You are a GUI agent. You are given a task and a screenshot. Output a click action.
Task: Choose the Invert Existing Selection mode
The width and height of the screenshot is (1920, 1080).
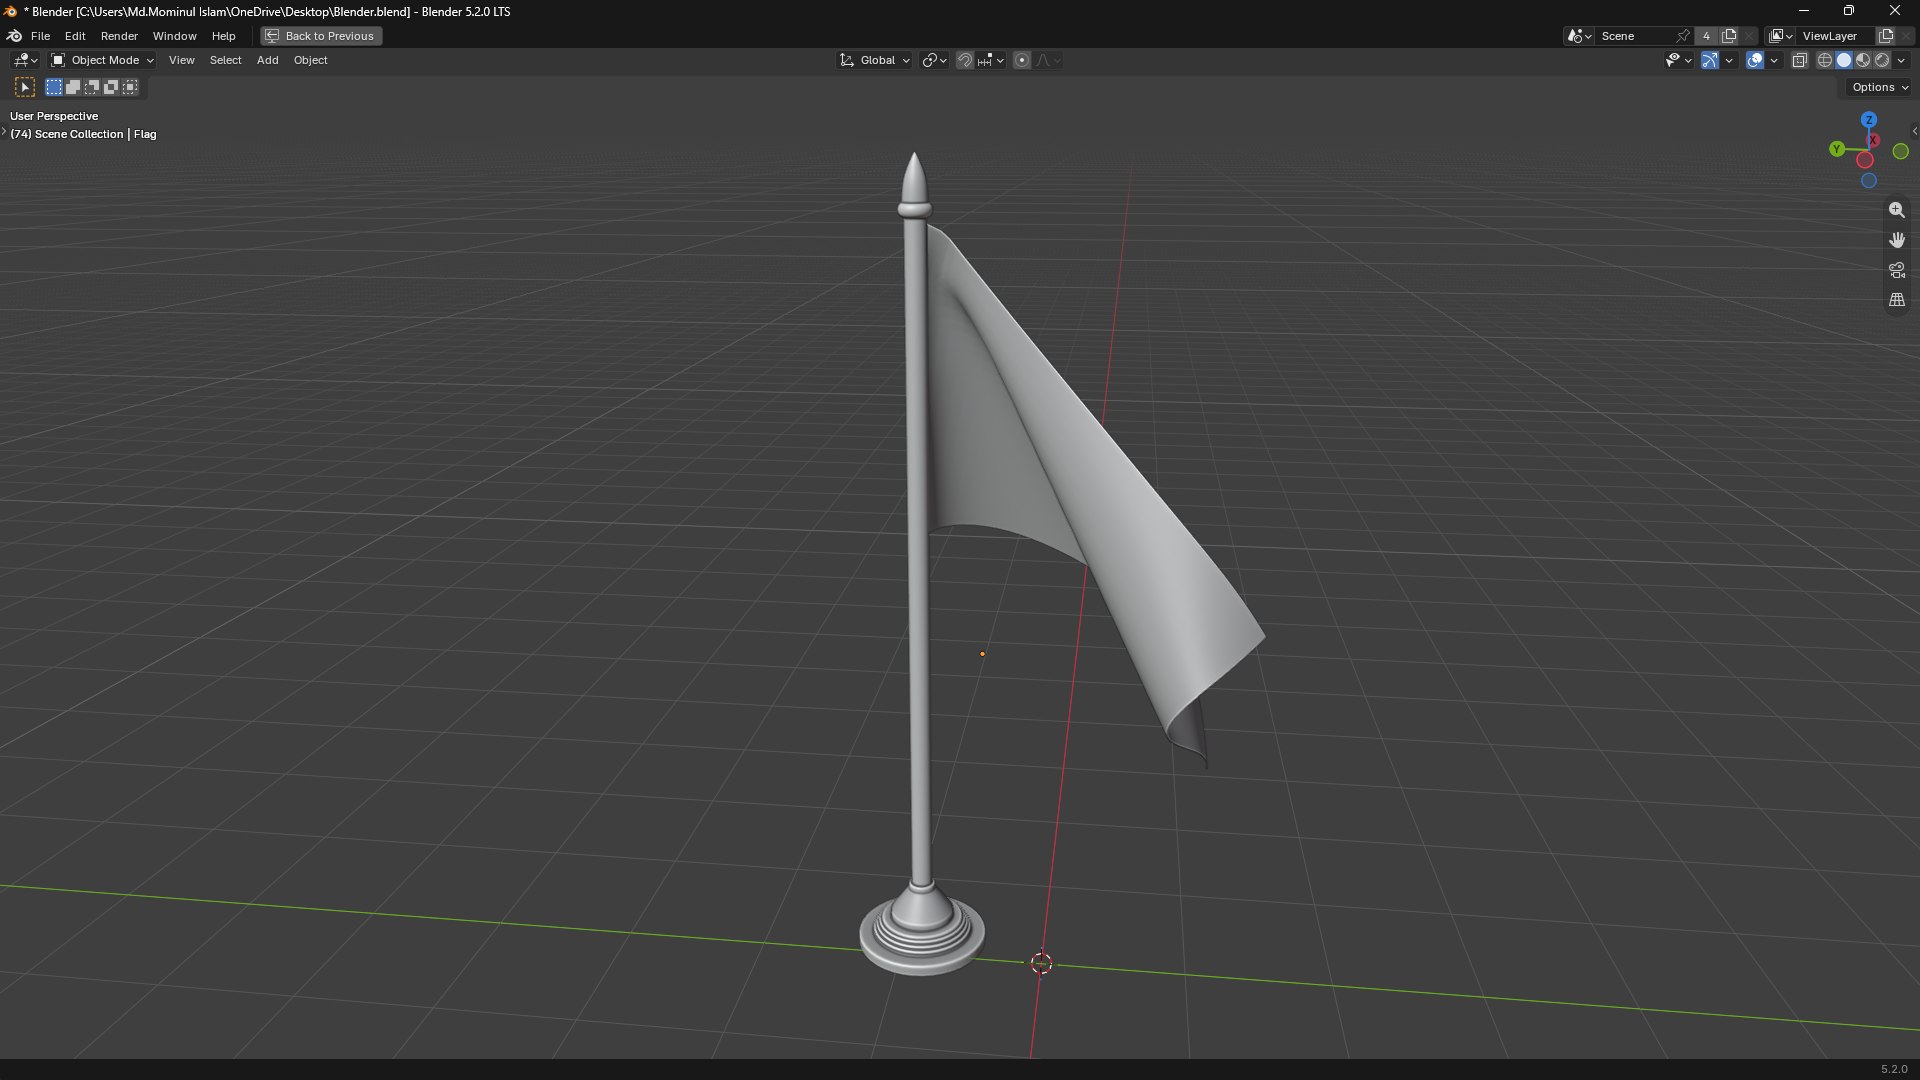[111, 87]
